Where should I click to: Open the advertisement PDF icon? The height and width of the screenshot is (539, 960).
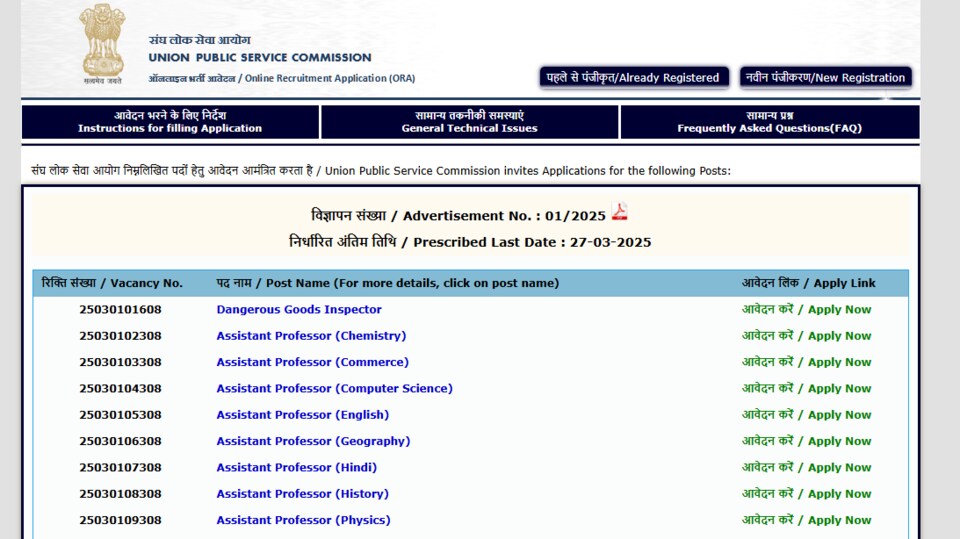[620, 212]
